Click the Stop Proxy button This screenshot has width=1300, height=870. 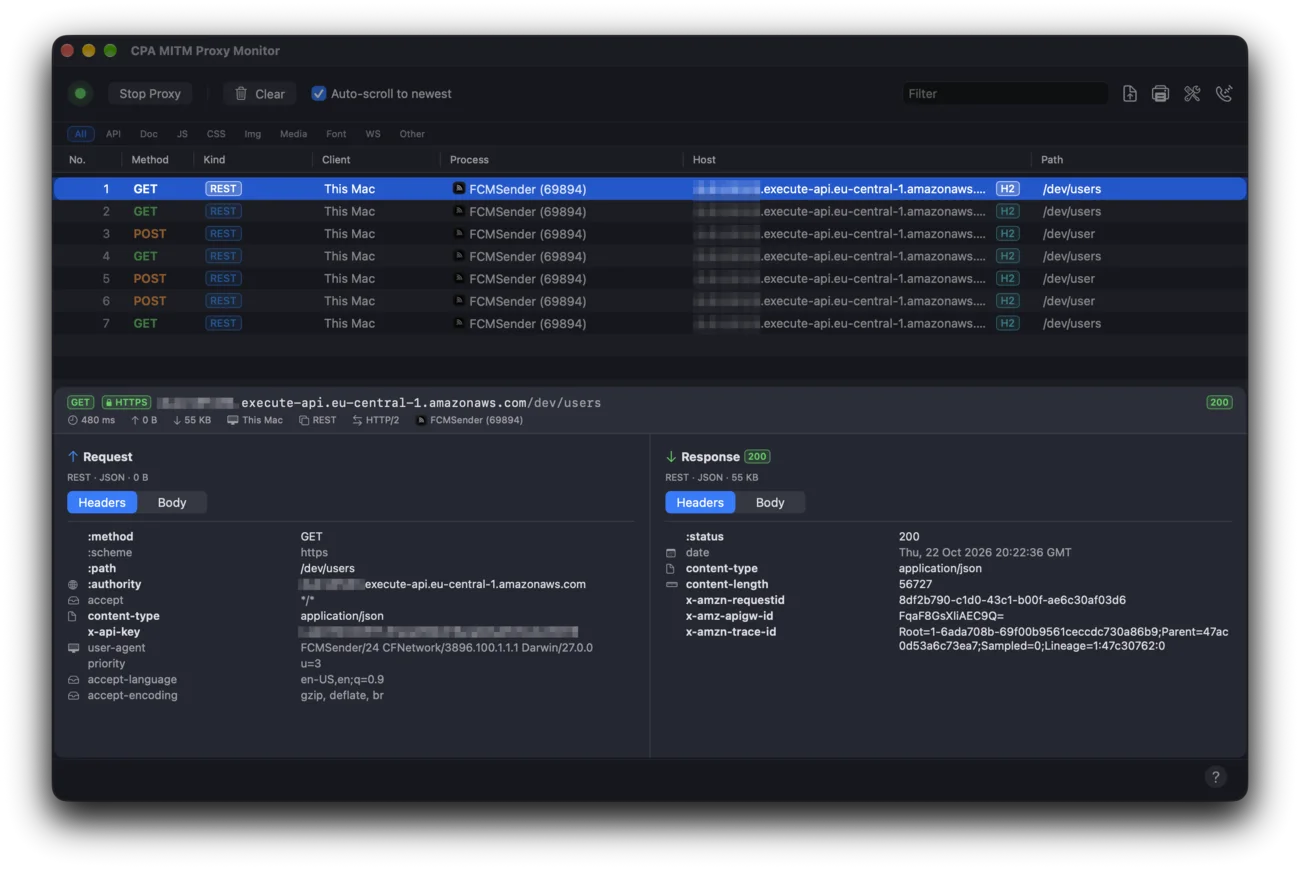coord(150,94)
